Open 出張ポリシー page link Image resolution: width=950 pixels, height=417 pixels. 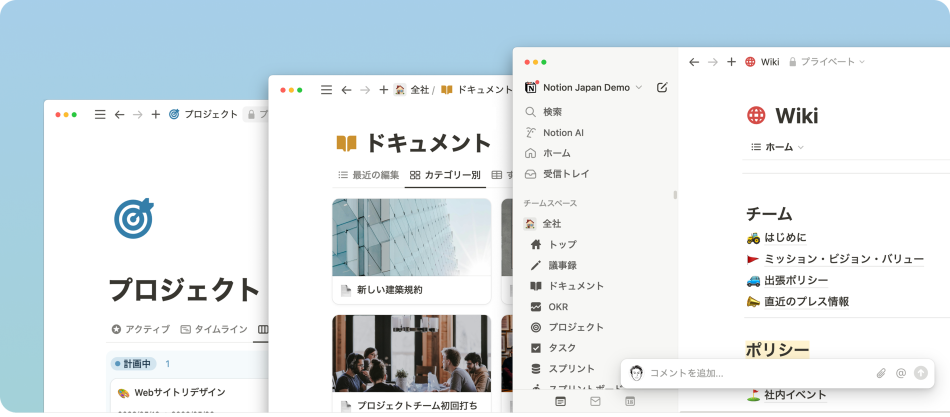point(795,280)
